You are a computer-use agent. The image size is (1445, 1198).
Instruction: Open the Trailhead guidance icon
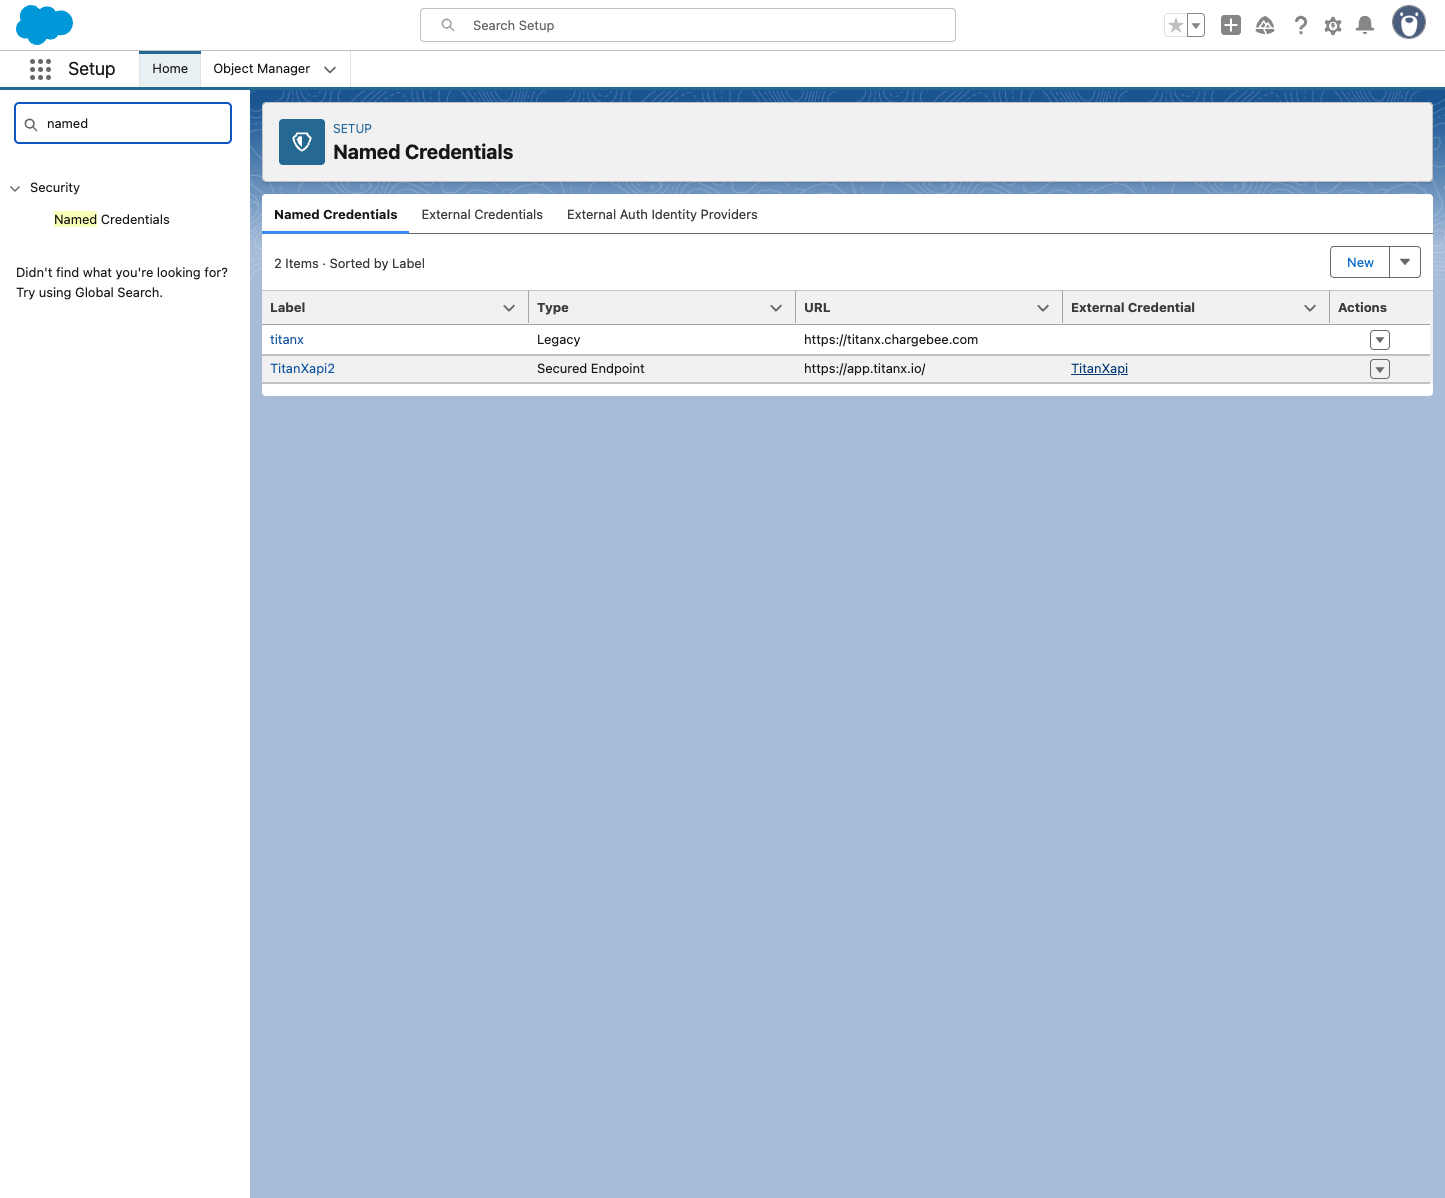(1265, 26)
